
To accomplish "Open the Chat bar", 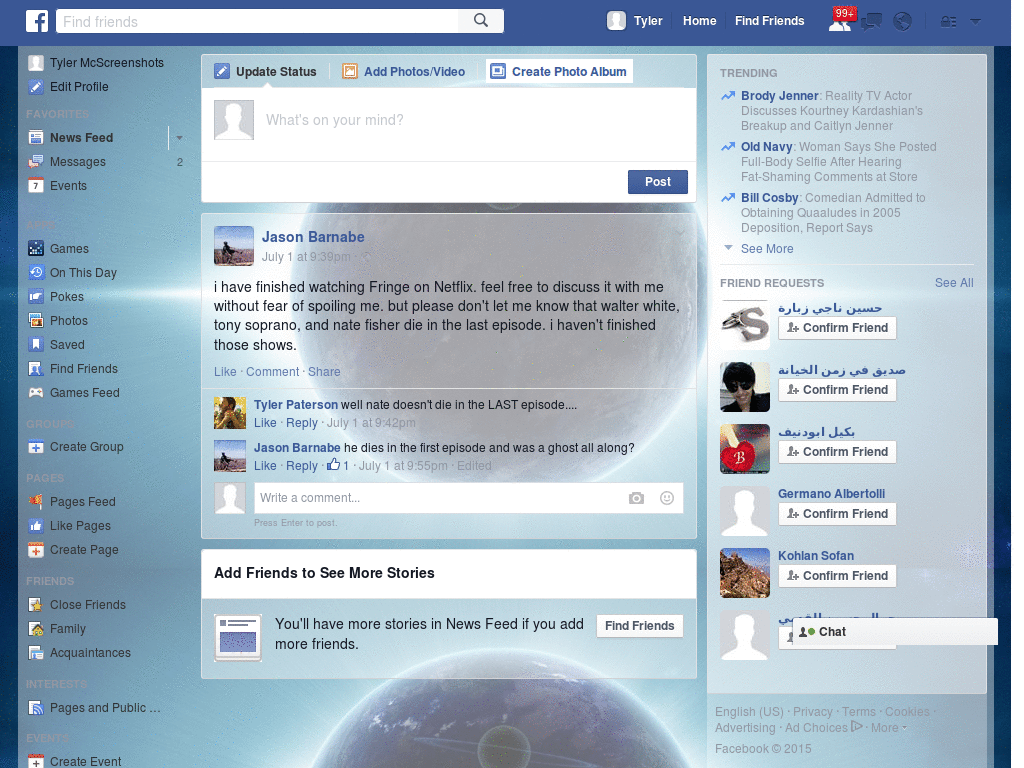I will pos(895,632).
